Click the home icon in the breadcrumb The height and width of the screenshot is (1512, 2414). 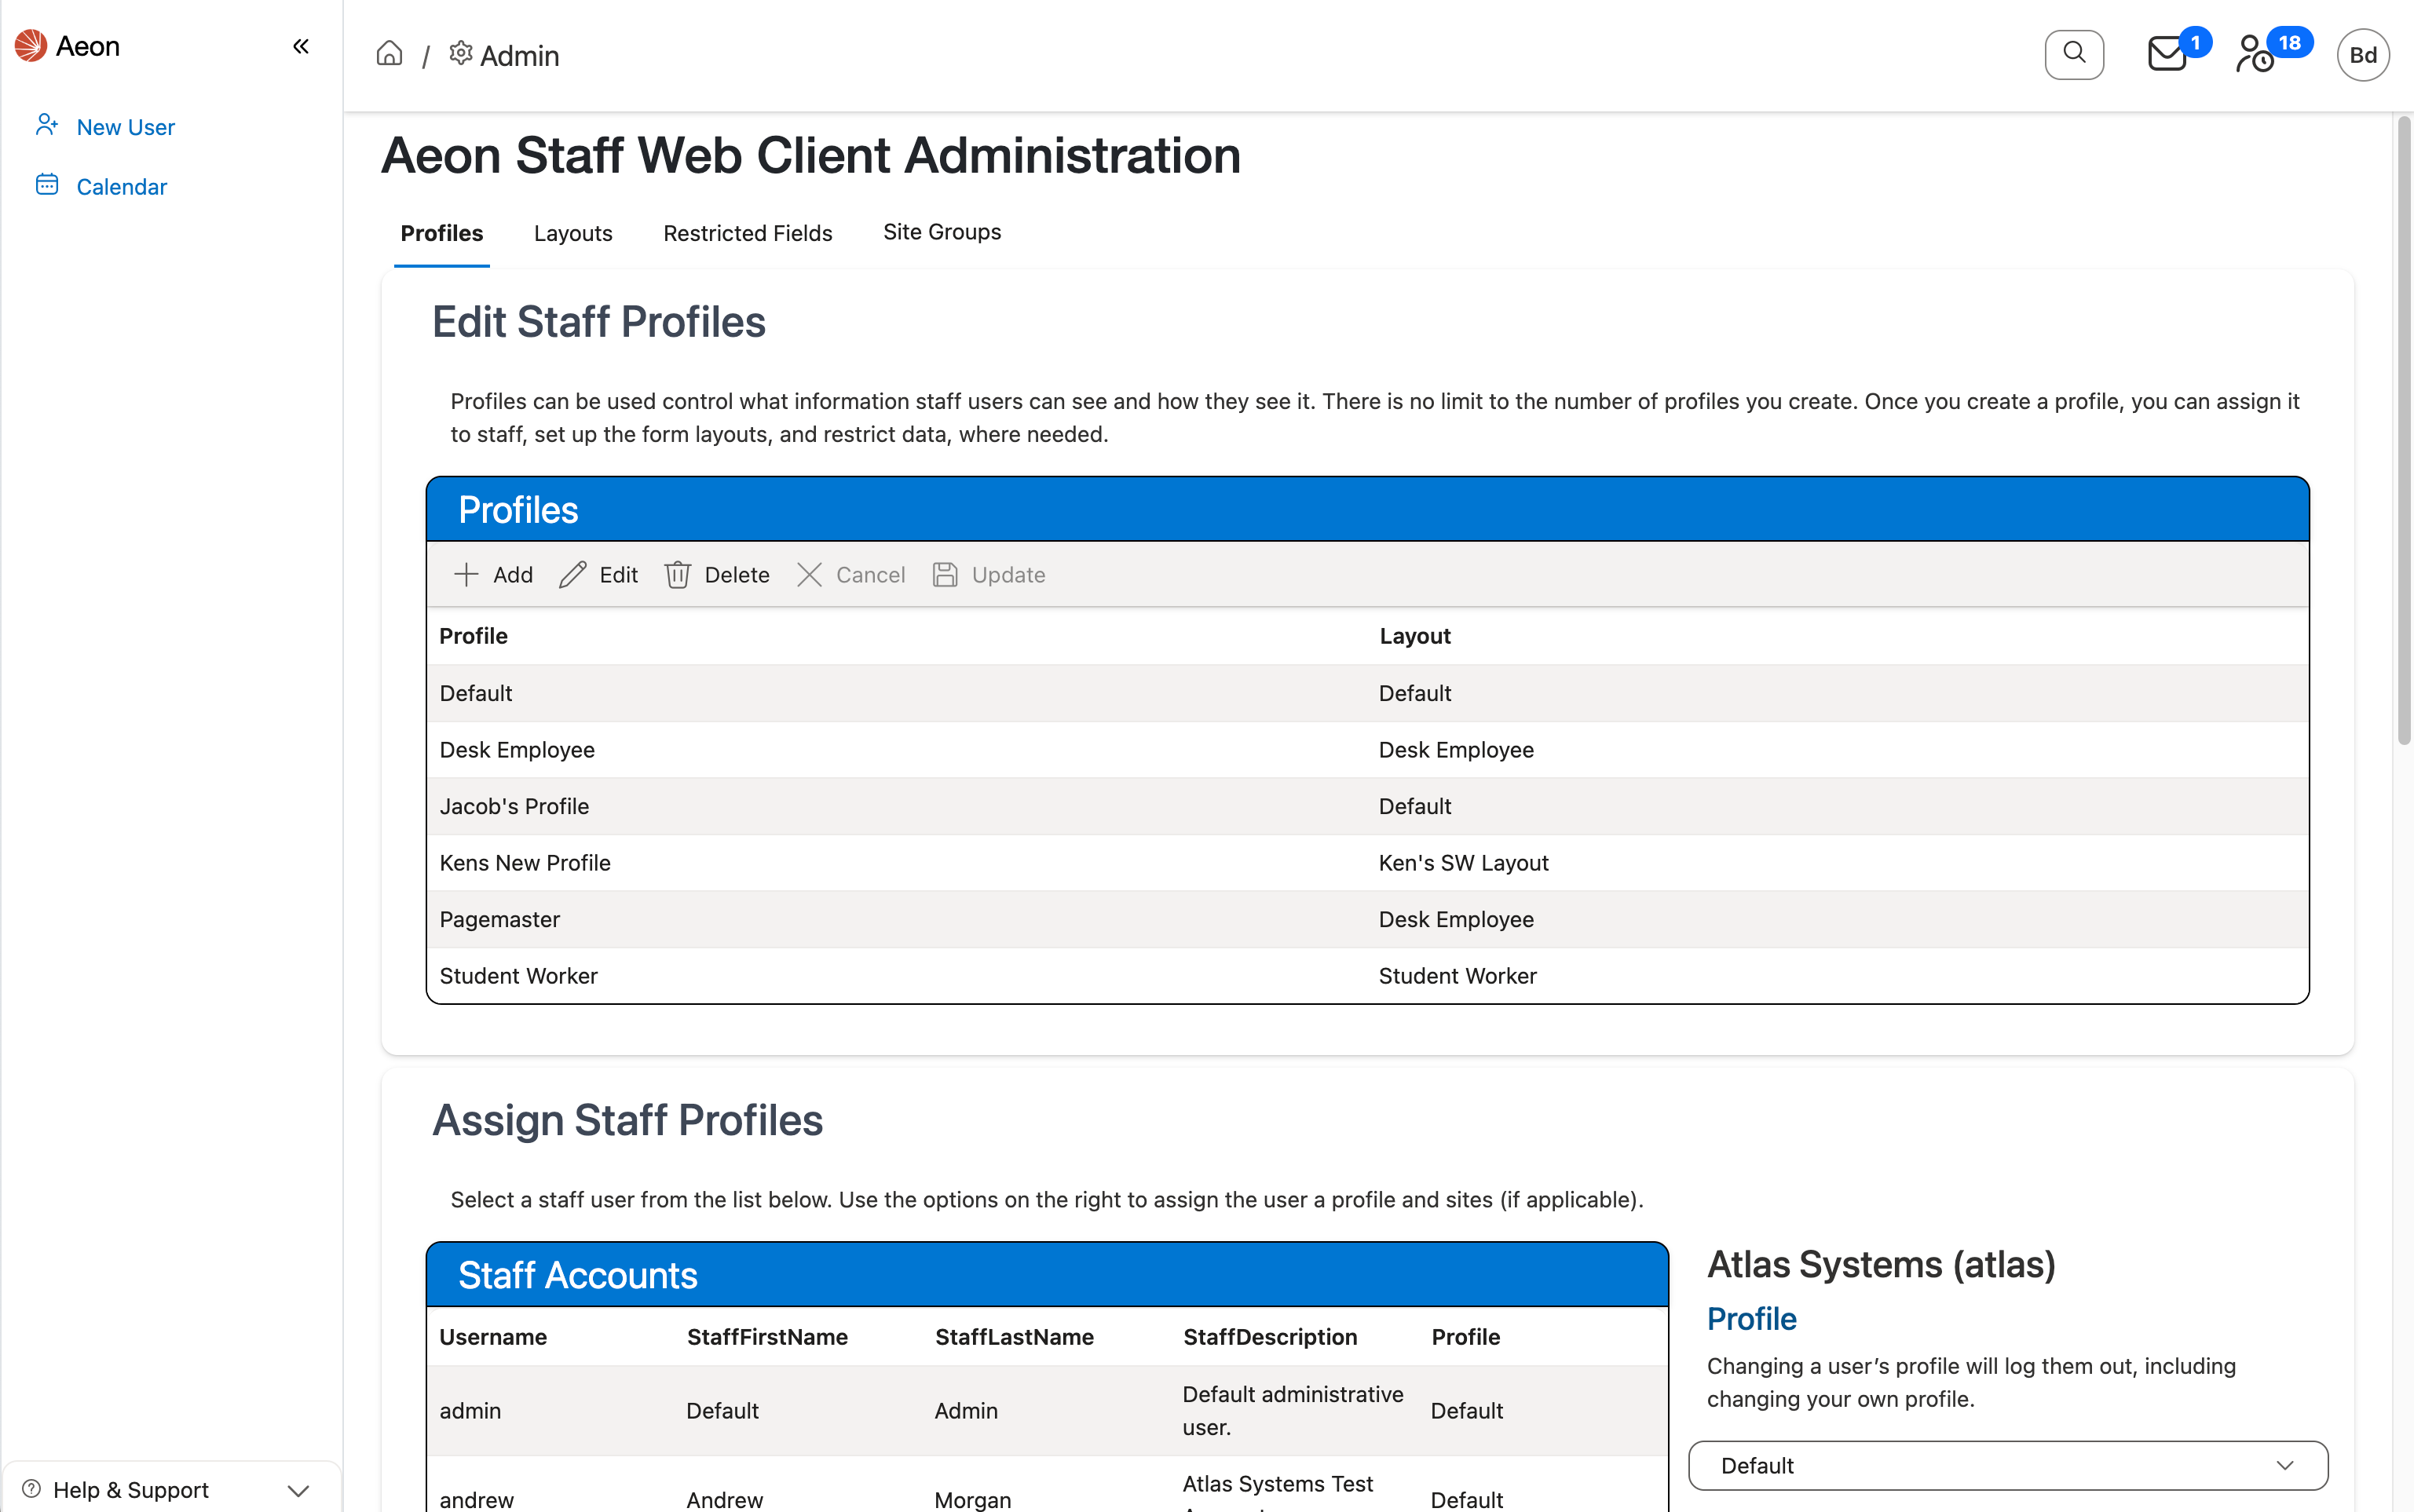pyautogui.click(x=390, y=53)
